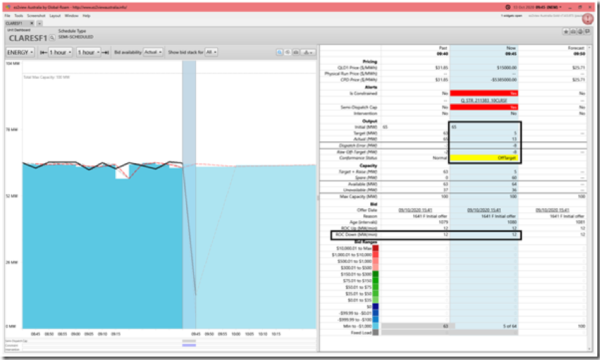
Task: Click the zoom magnifier icon above the chart
Action: (280, 52)
